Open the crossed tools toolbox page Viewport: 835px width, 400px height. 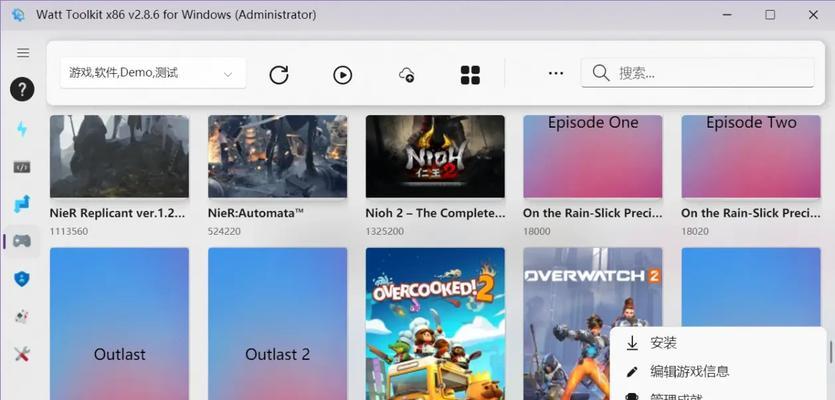pos(22,354)
